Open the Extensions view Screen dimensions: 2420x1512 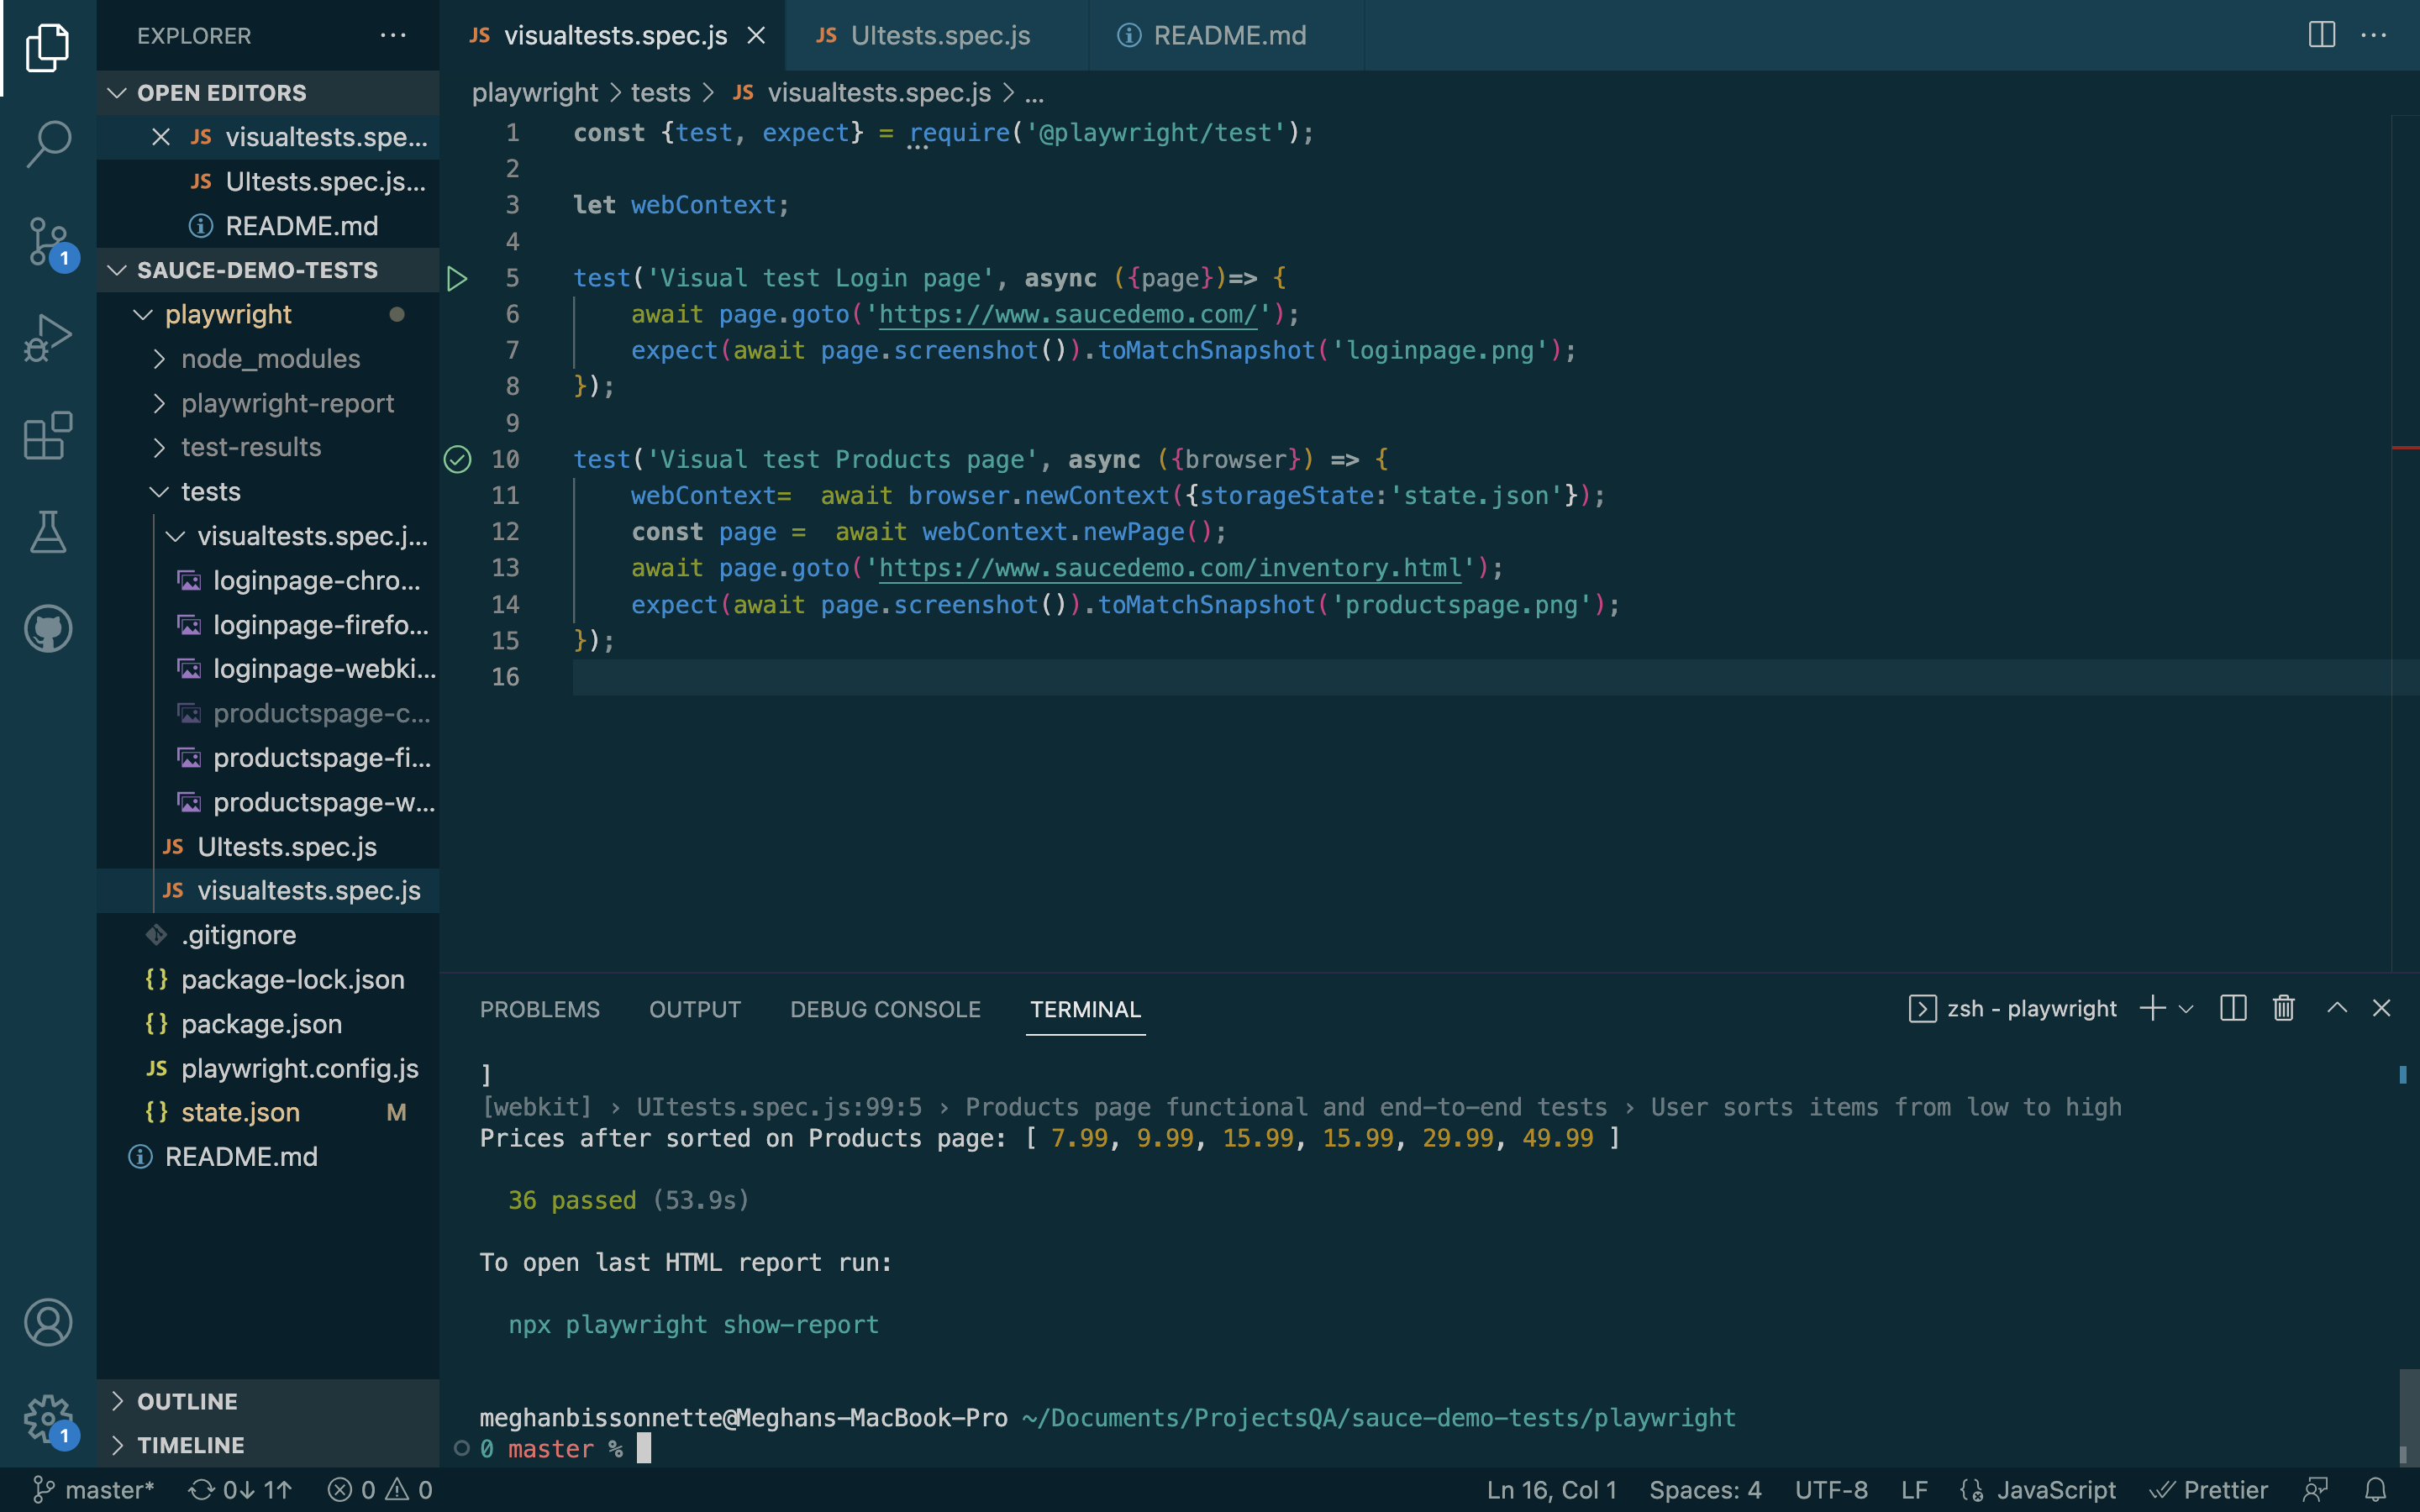pos(47,436)
